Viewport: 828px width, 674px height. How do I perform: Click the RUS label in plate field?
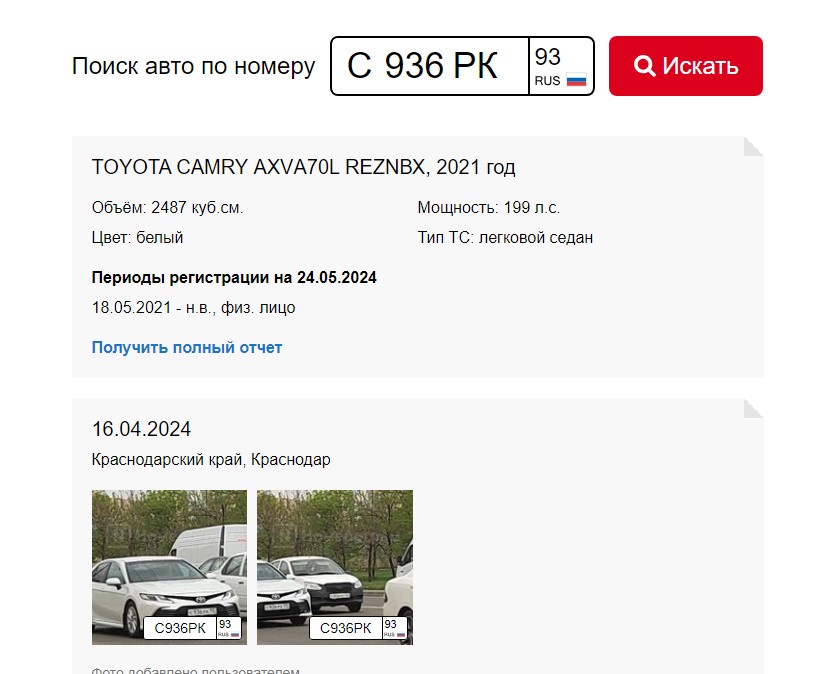click(x=547, y=81)
